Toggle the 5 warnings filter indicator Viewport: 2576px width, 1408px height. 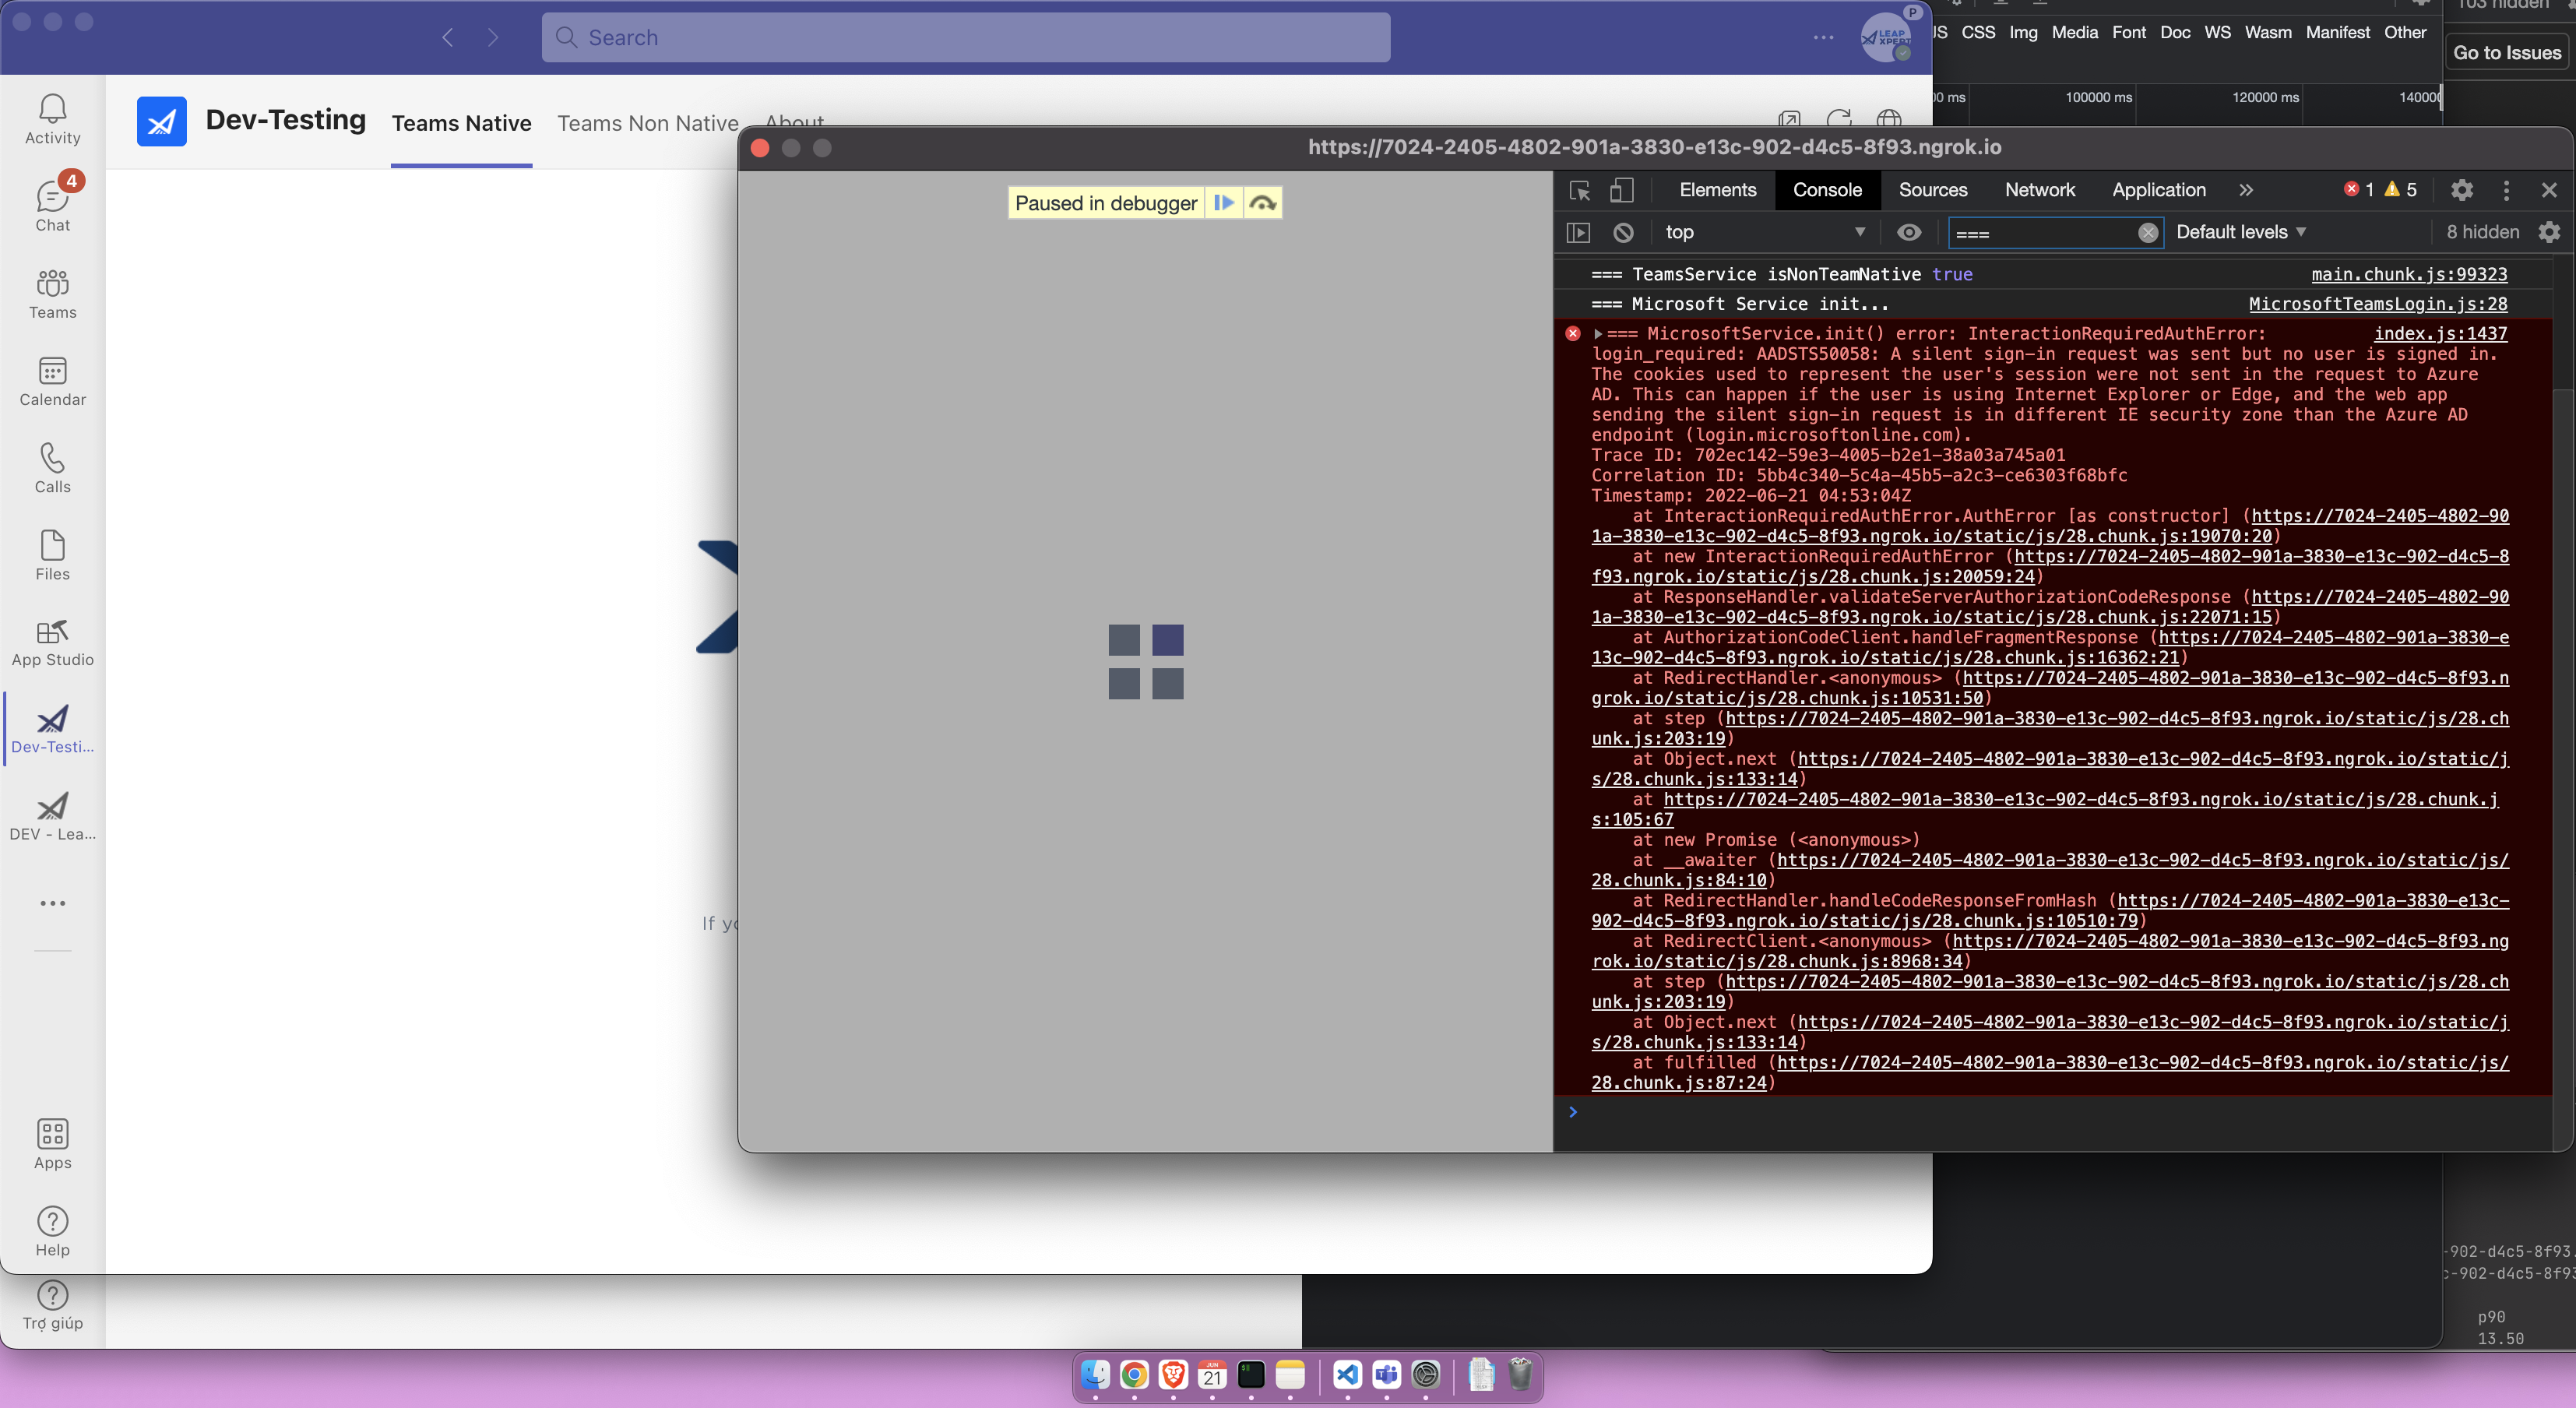click(2401, 190)
